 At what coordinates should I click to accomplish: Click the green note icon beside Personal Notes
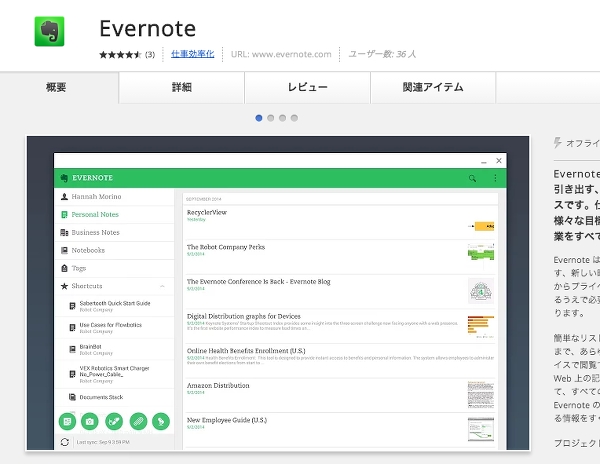pyautogui.click(x=64, y=215)
